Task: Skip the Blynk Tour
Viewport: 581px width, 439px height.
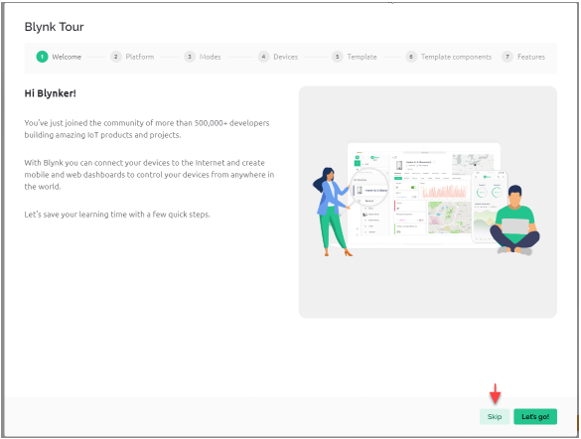Action: click(x=495, y=416)
